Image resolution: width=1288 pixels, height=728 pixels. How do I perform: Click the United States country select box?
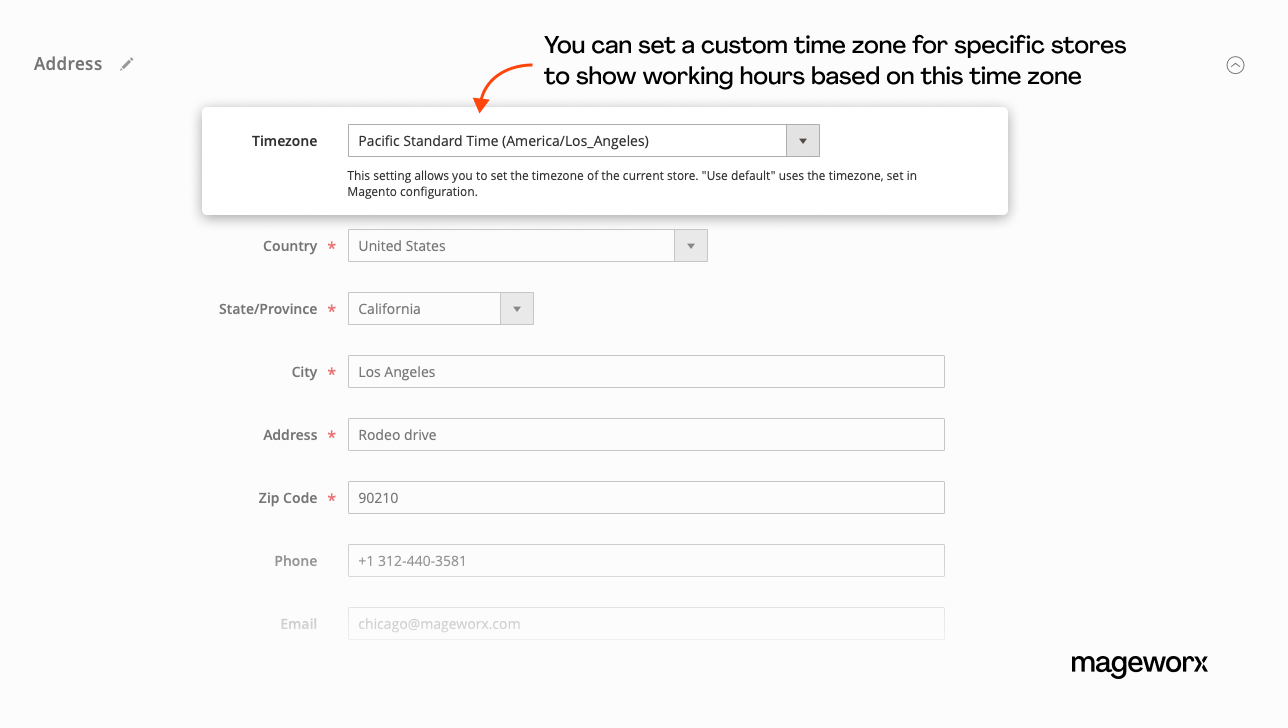pyautogui.click(x=512, y=246)
